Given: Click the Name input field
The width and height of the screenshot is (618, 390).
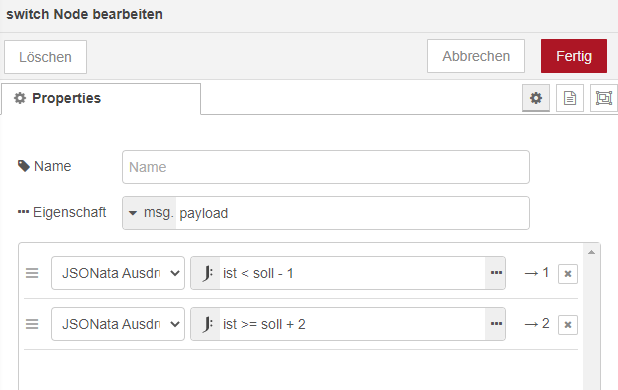Looking at the screenshot, I should [x=326, y=167].
